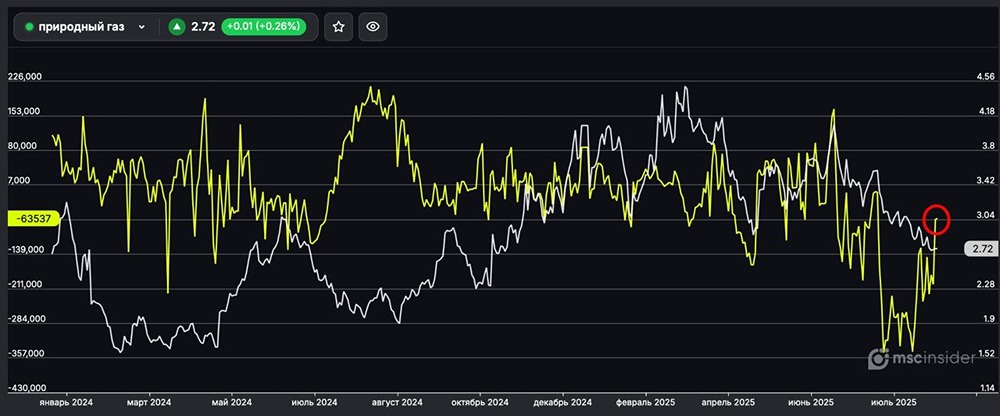Select the red circle marker on the chart
Screen dimensions: 1000x416
pos(938,217)
